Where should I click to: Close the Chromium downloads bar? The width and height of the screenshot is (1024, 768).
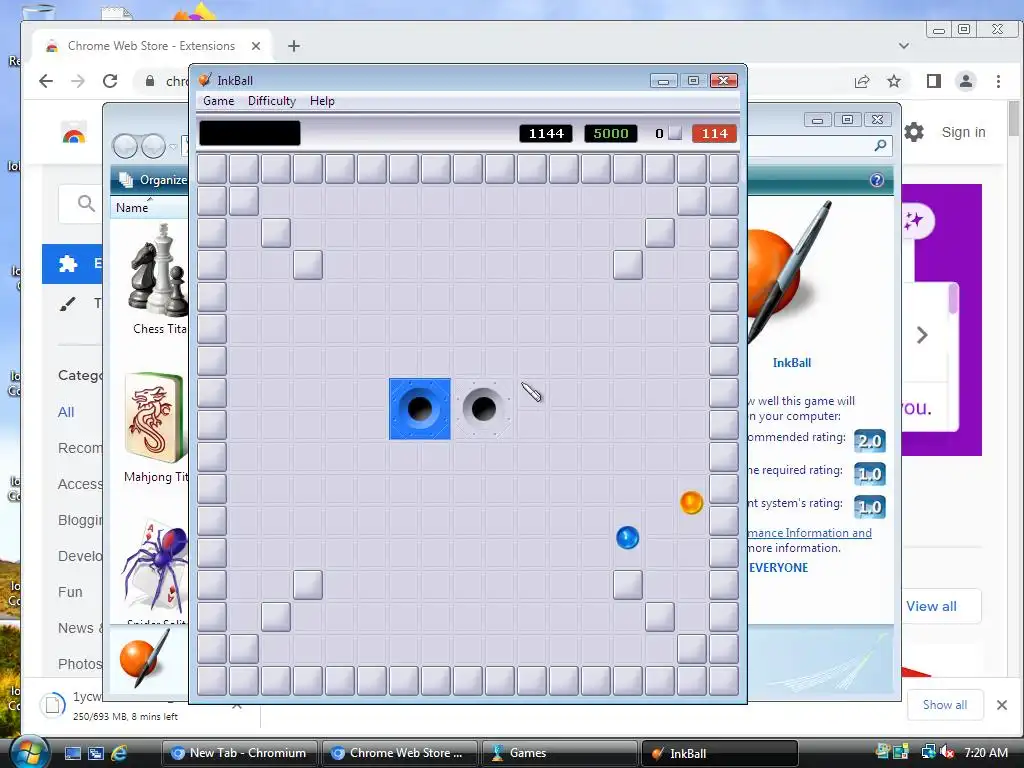point(1002,705)
